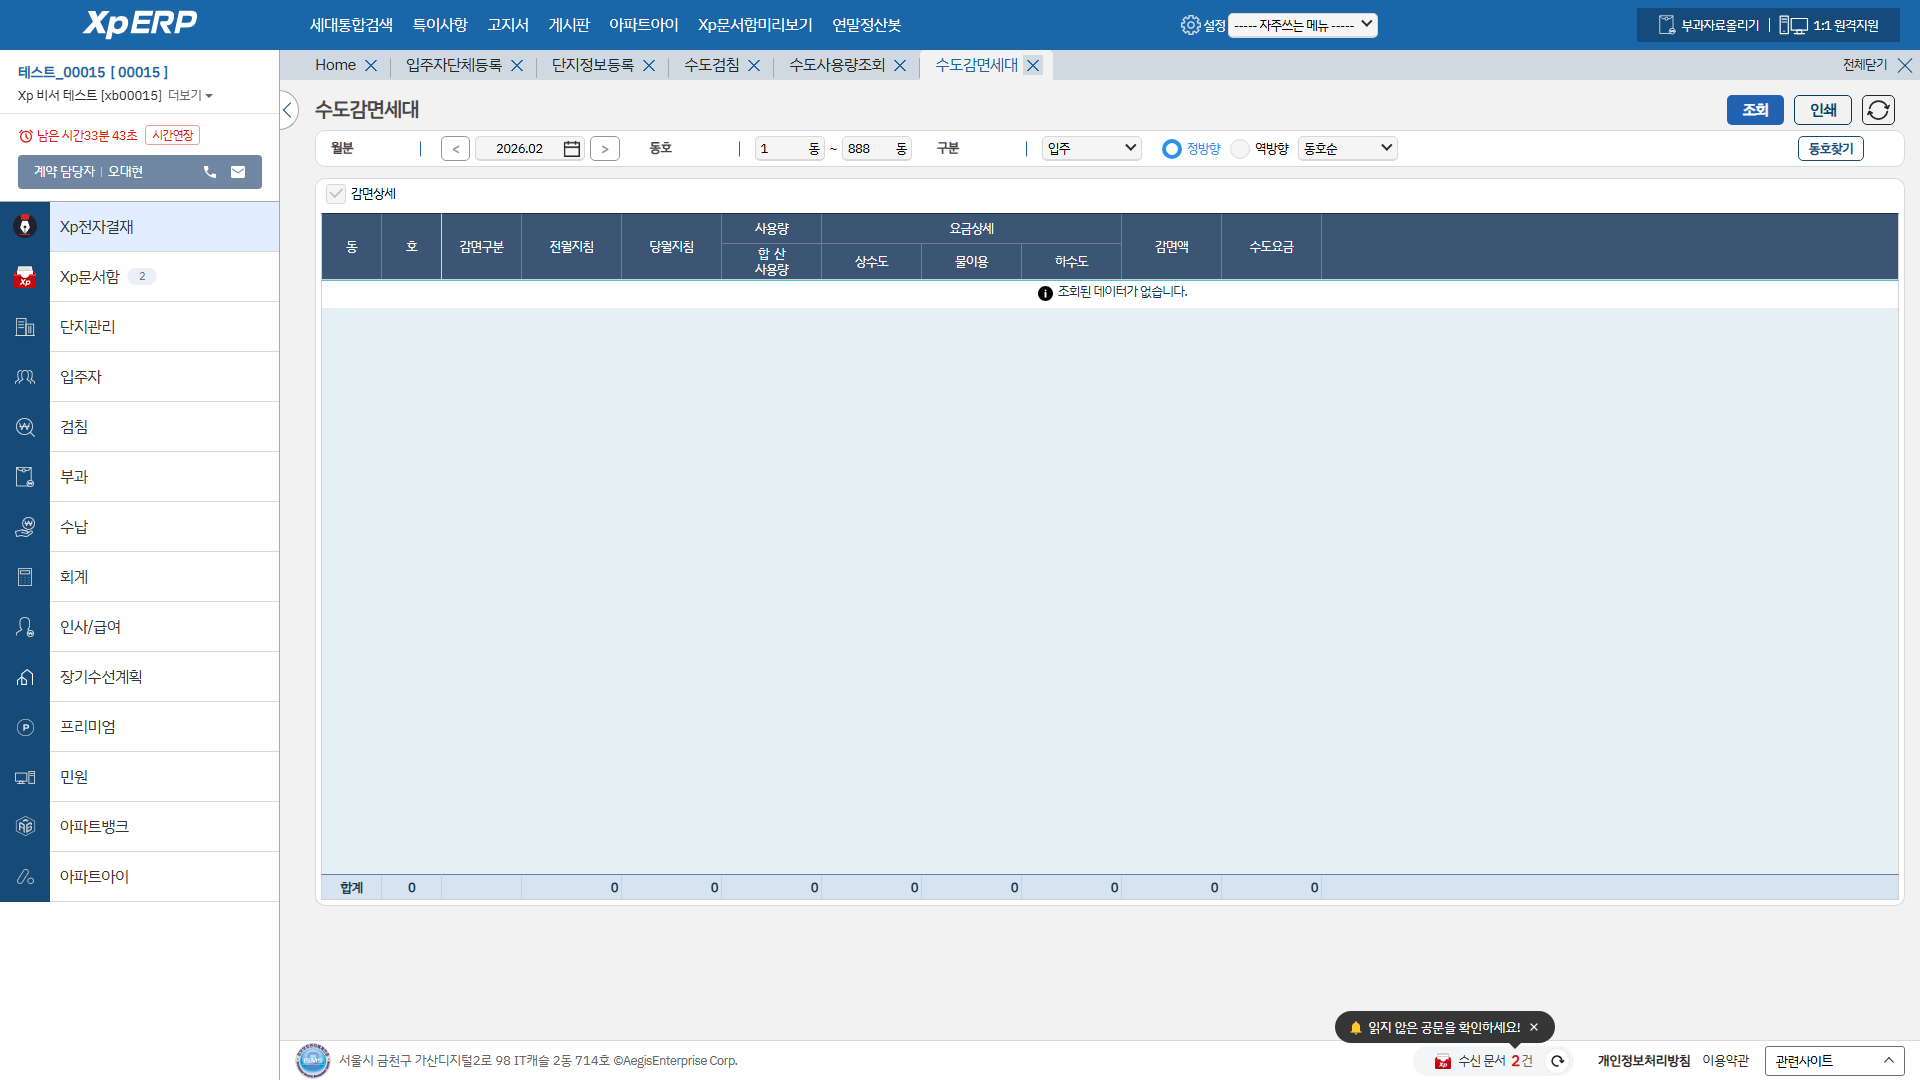Refresh the received documents count icon
The height and width of the screenshot is (1080, 1920).
tap(1557, 1061)
